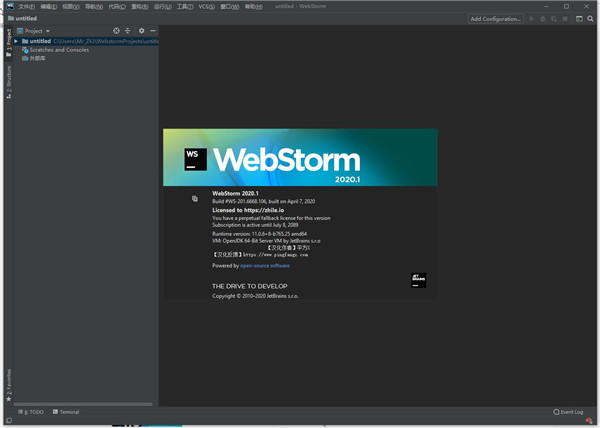Click the Run play icon
The height and width of the screenshot is (428, 600).
(532, 19)
